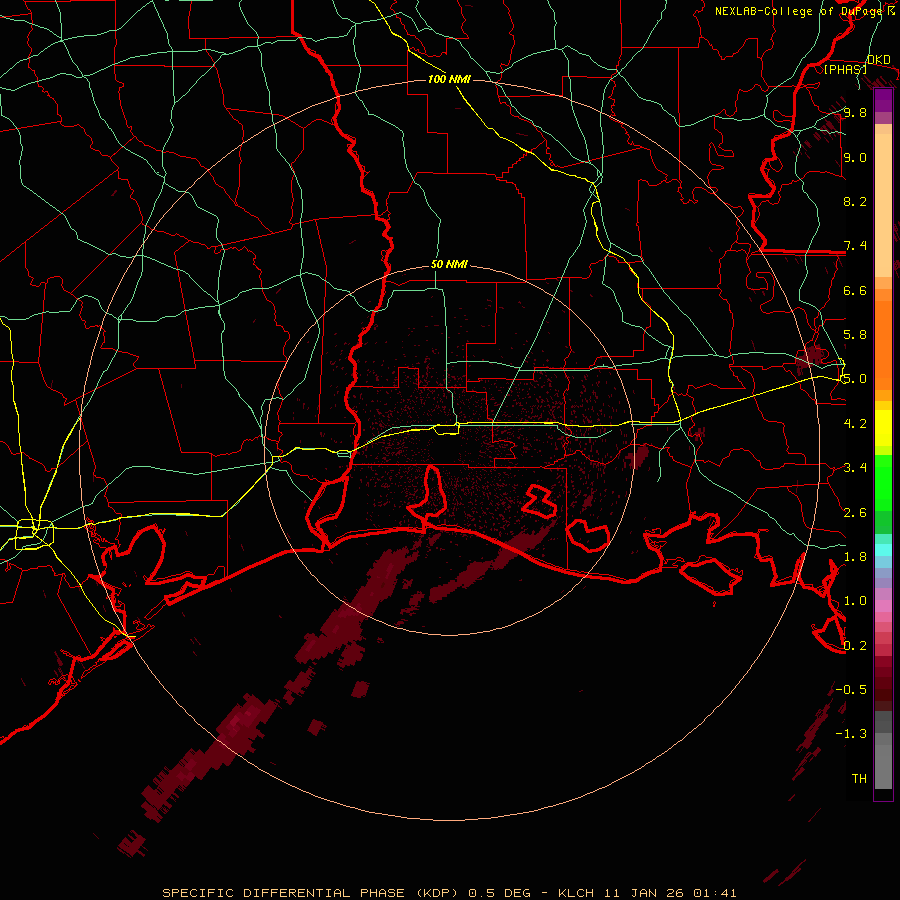
Task: Select the light peach segment of the color bar
Action: coord(883,205)
